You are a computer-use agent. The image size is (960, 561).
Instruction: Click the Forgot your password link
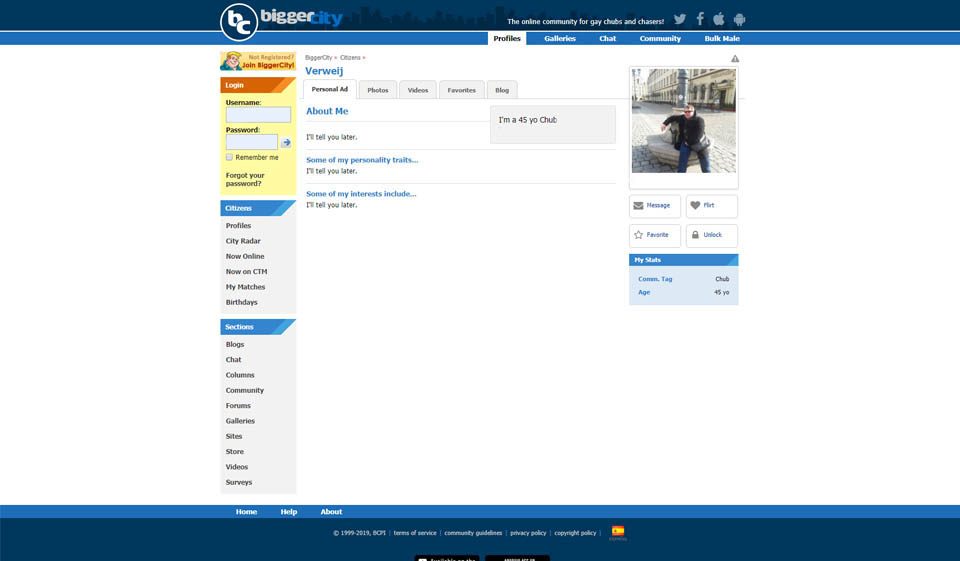[x=245, y=179]
